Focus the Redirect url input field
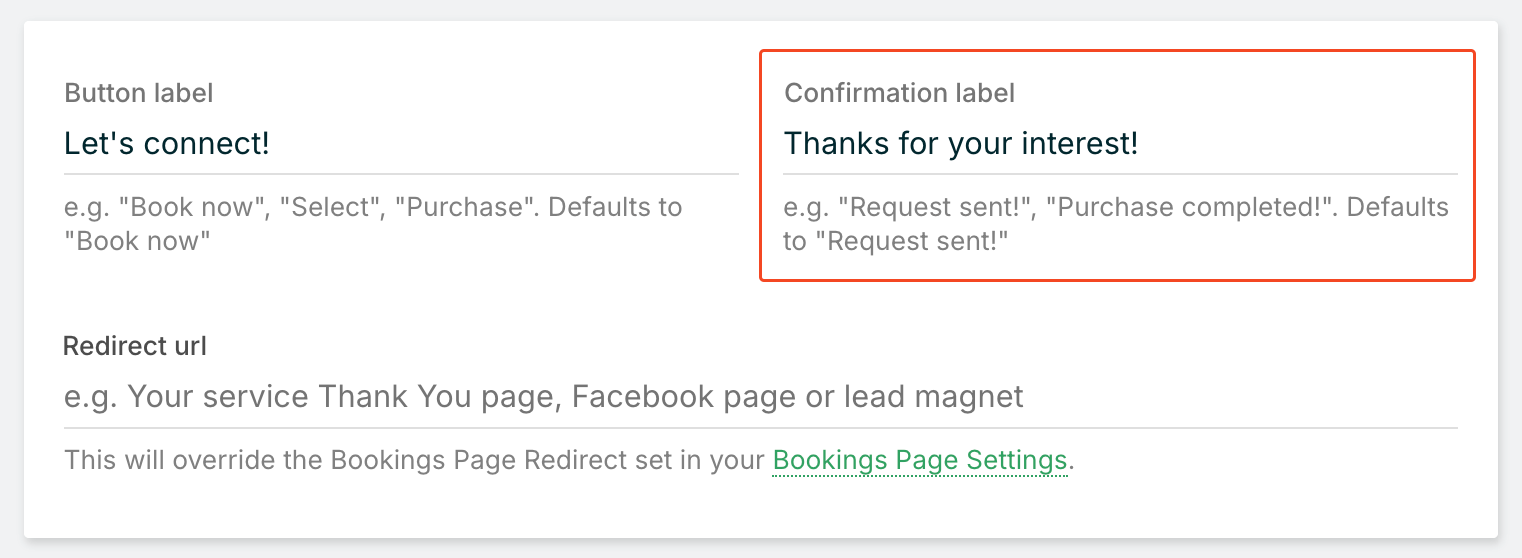Viewport: 1522px width, 558px height. pos(760,397)
